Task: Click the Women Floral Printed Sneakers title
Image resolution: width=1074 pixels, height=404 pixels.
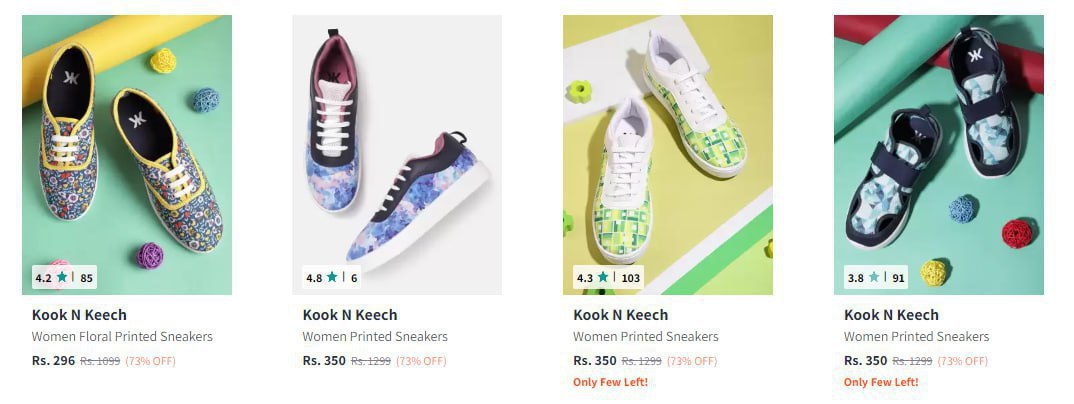Action: 122,337
